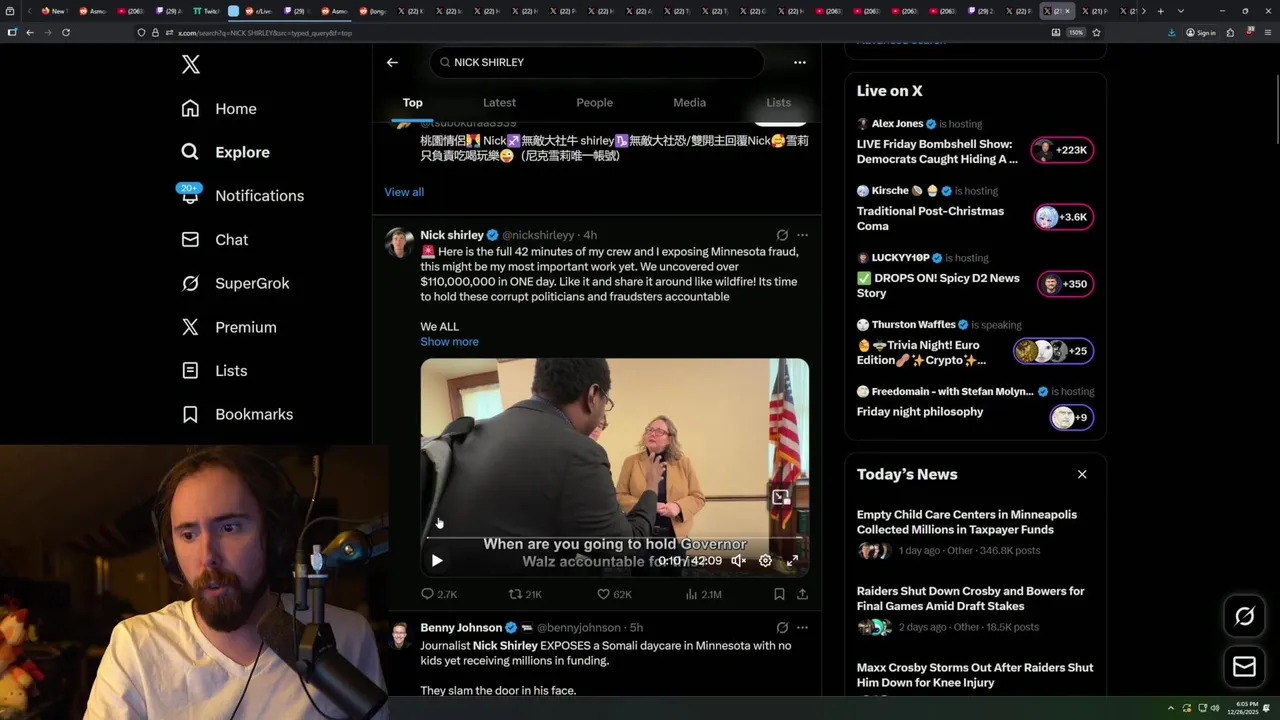This screenshot has height=720, width=1280.
Task: Expand the browser tab list dropdown
Action: coord(1181,11)
